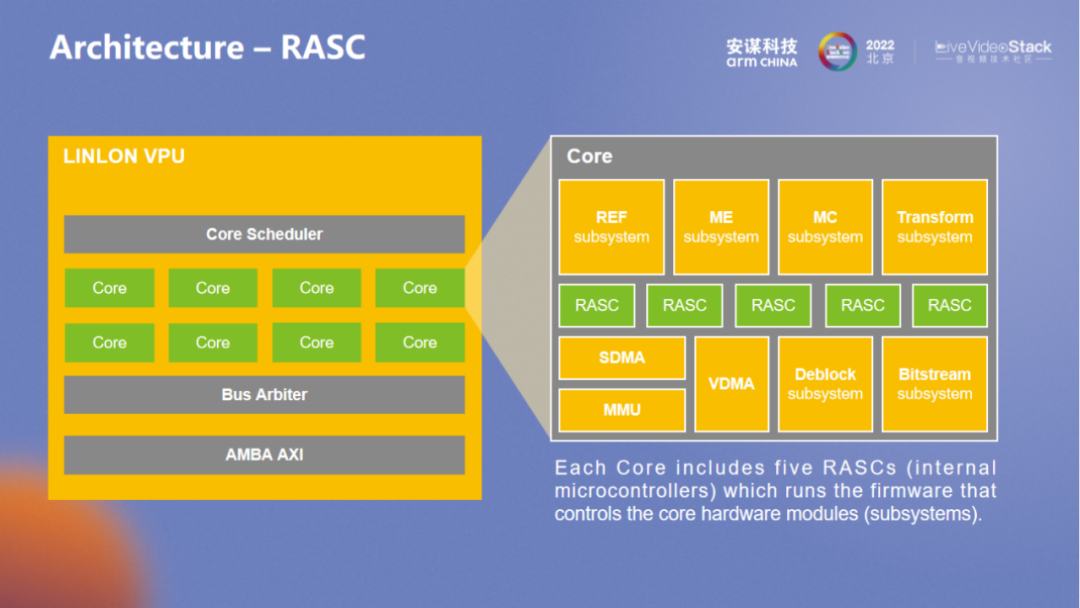The height and width of the screenshot is (608, 1080).
Task: Click the REF subsystem block
Action: point(611,227)
